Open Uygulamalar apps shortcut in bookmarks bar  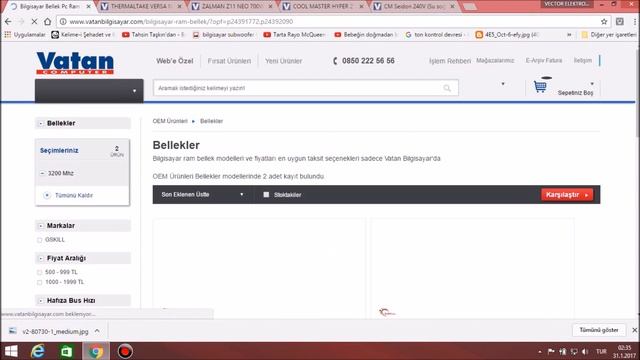(25, 35)
